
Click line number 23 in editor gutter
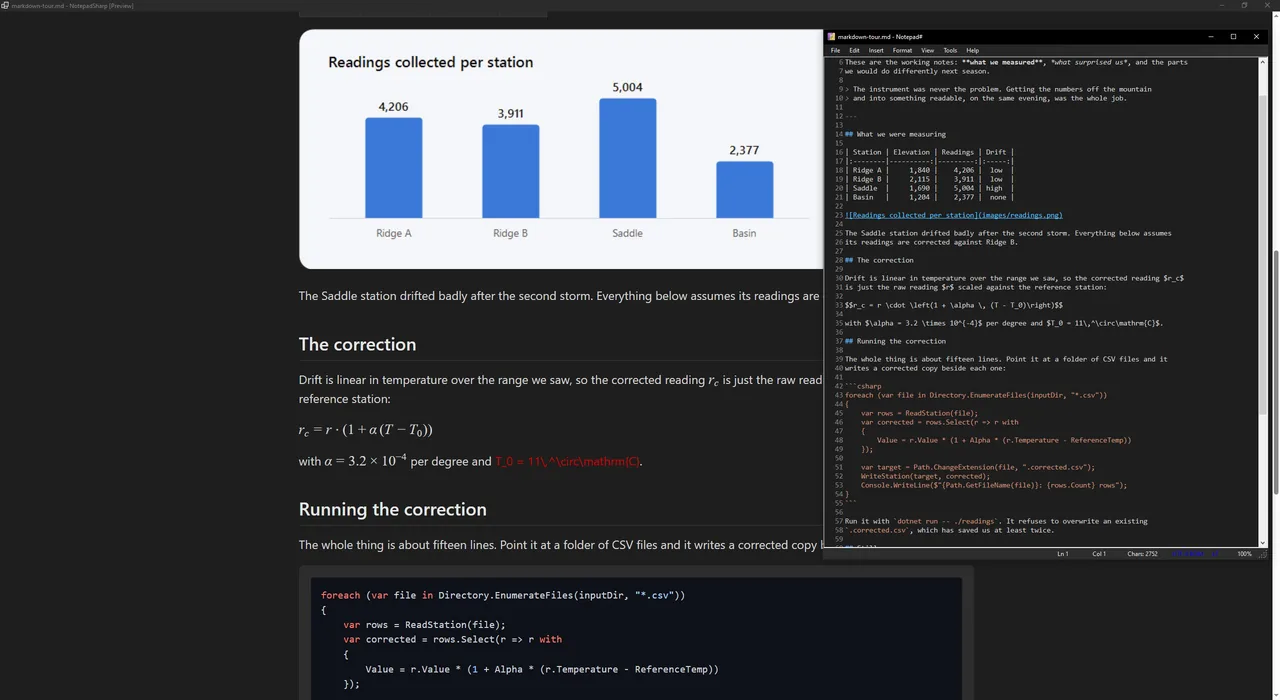pyautogui.click(x=839, y=215)
